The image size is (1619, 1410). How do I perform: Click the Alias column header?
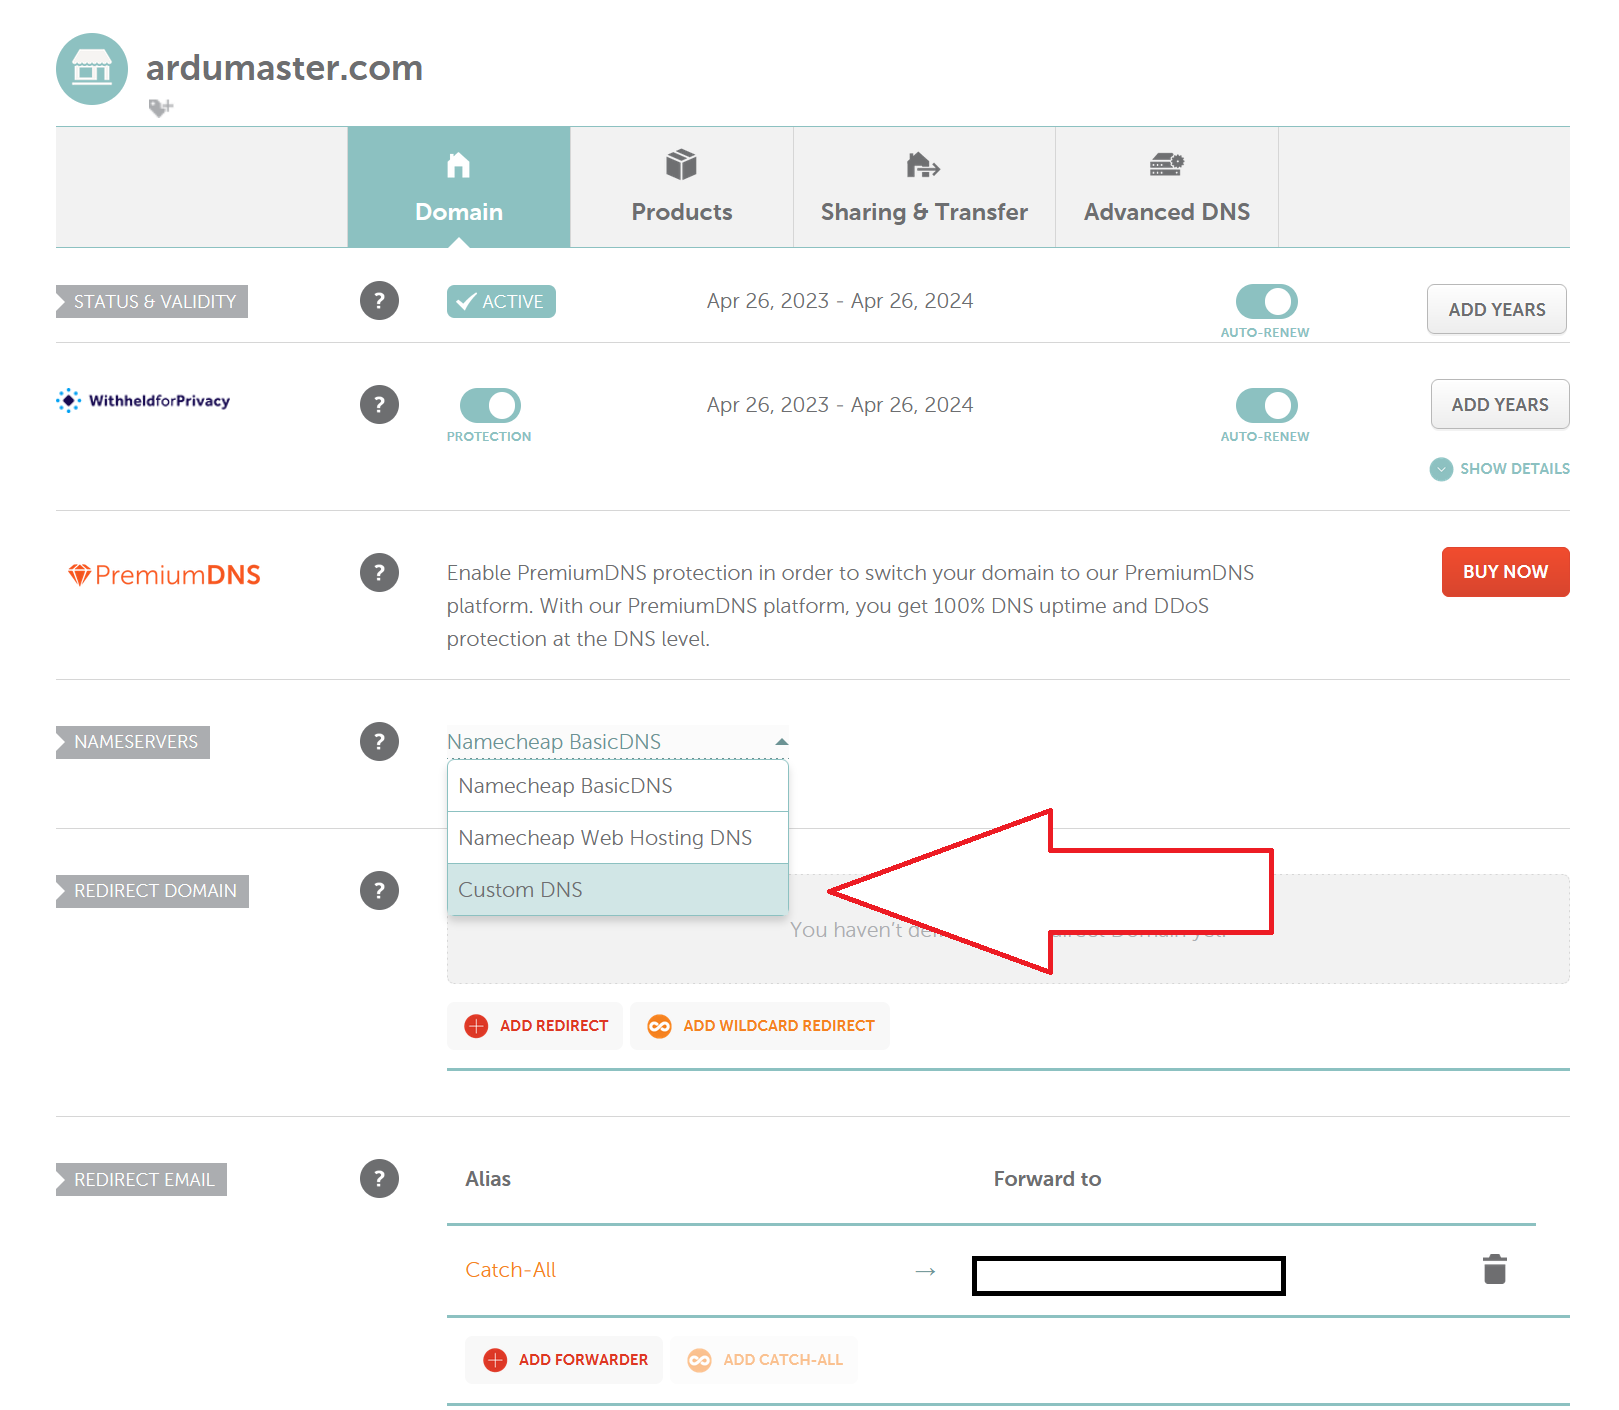point(488,1179)
